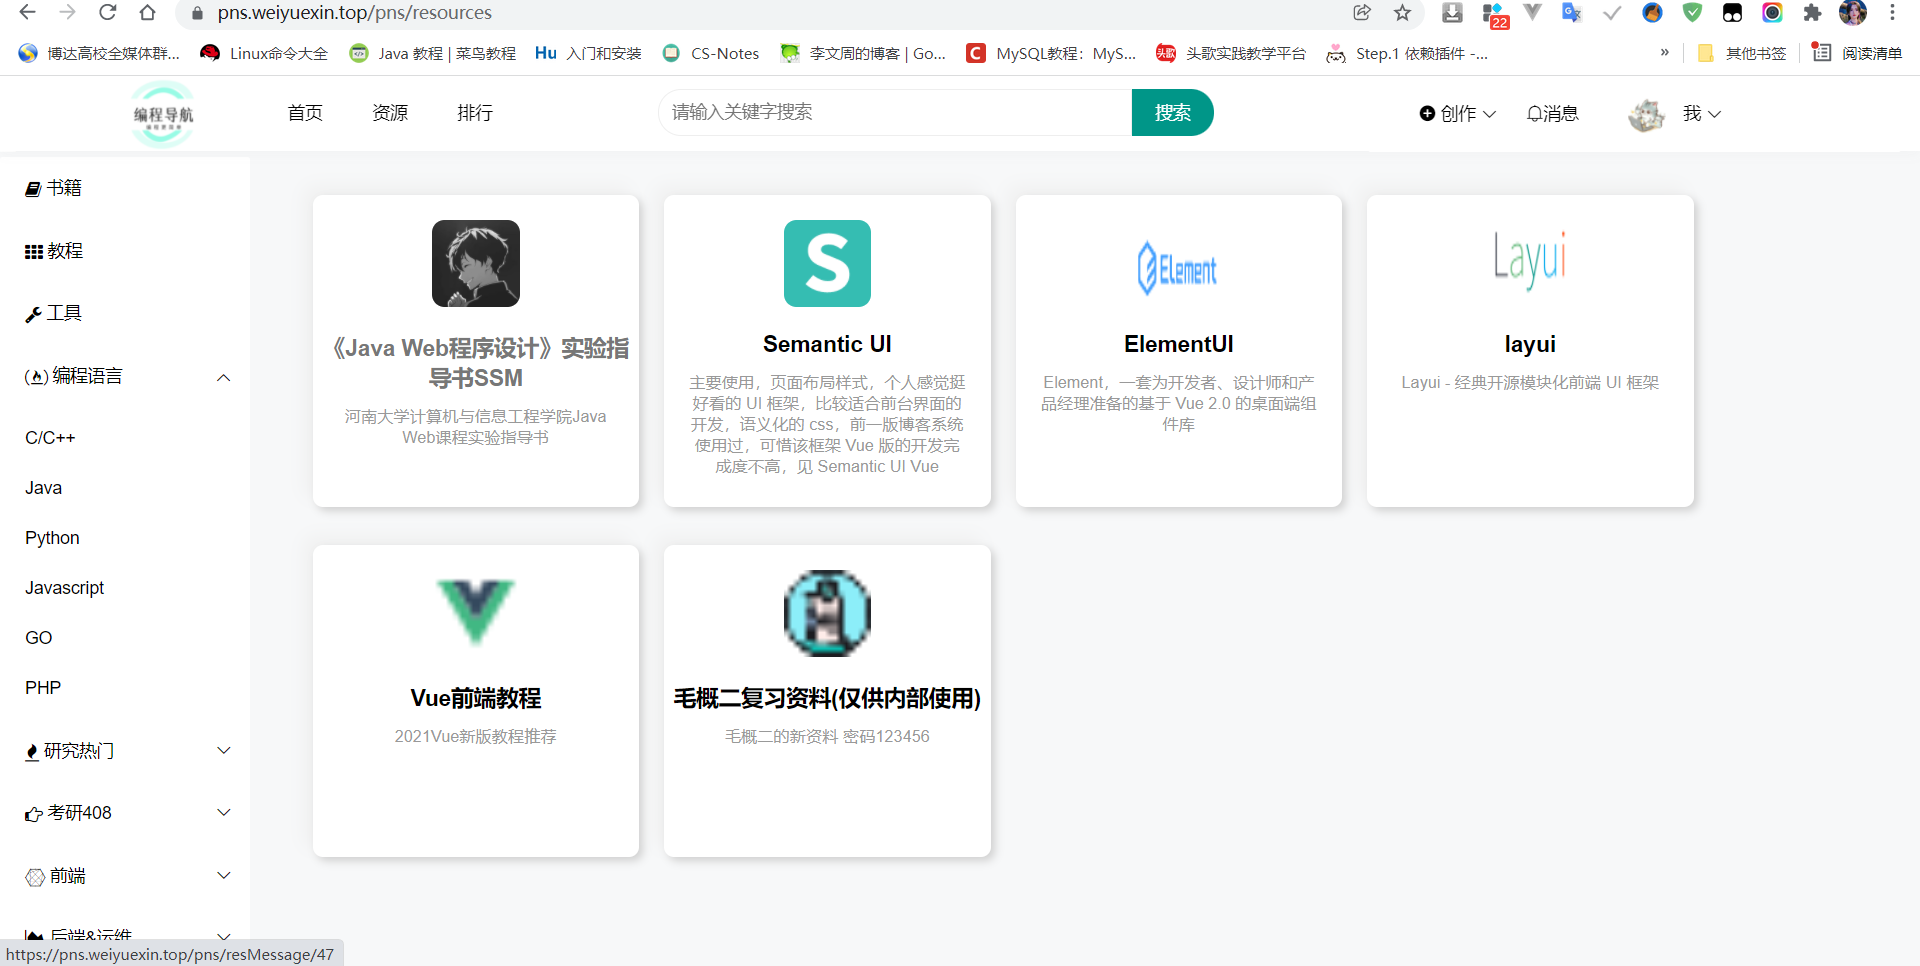Open the 我 user dropdown
The image size is (1920, 966).
click(x=1701, y=113)
